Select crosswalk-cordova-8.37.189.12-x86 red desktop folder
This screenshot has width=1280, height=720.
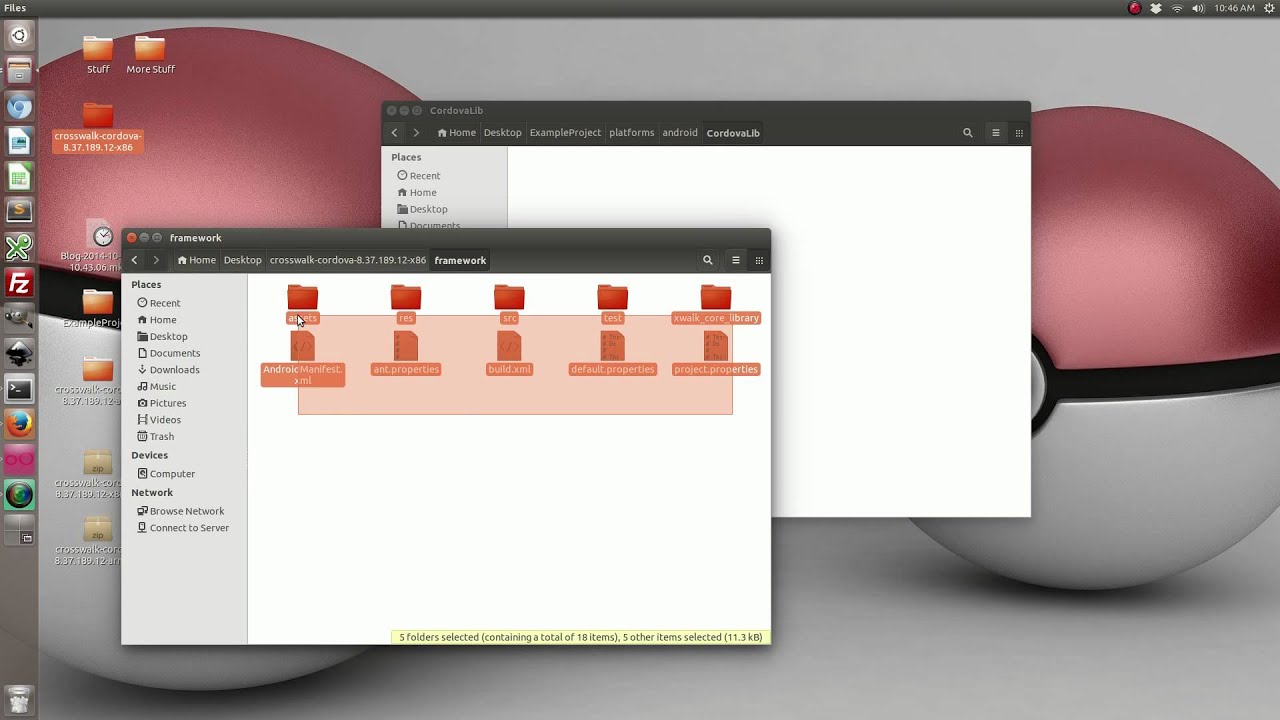98,127
